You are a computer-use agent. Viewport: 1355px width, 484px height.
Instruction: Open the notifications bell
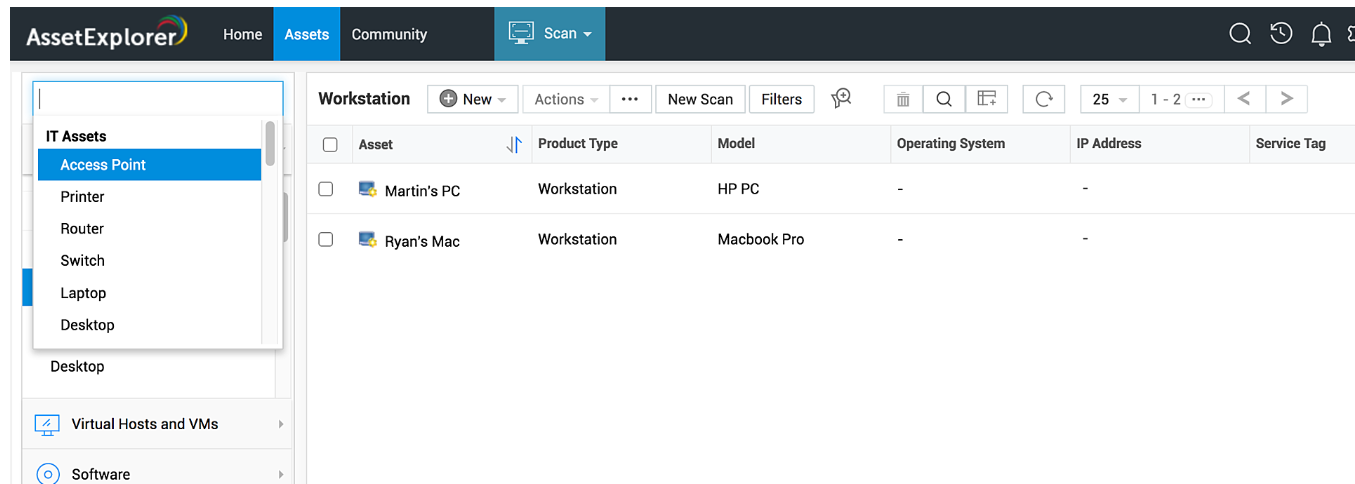1321,35
